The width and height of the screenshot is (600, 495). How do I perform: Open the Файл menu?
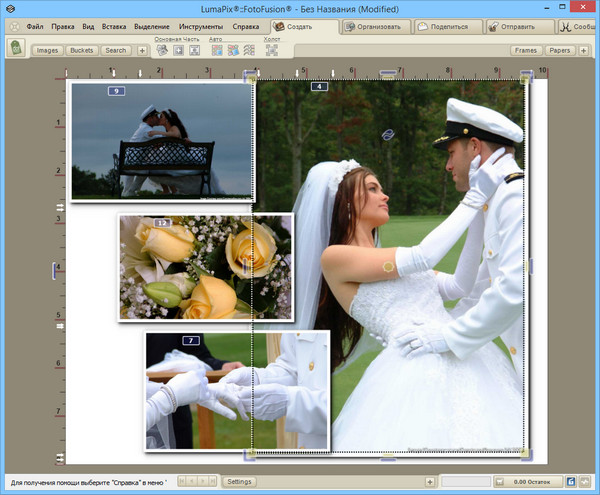pyautogui.click(x=35, y=27)
